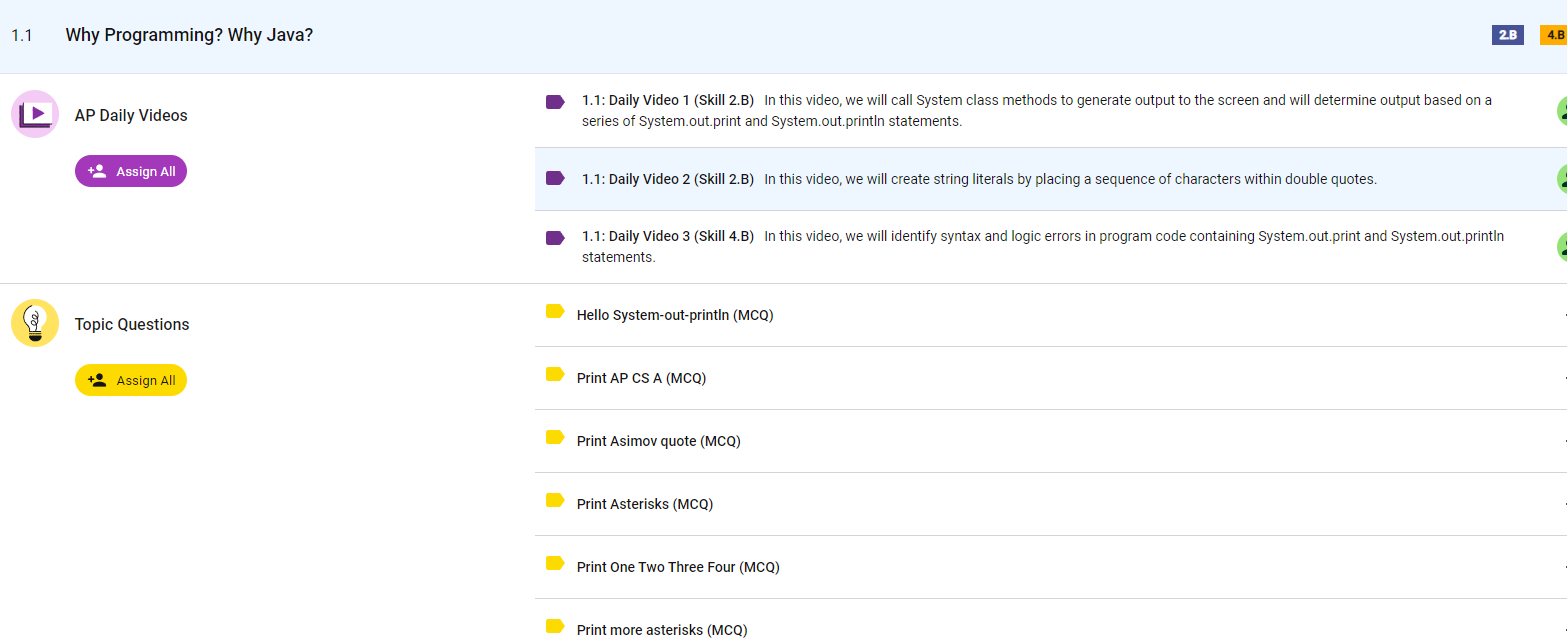1567x640 pixels.
Task: Click green assign icon for Daily Video 1
Action: (x=1561, y=111)
